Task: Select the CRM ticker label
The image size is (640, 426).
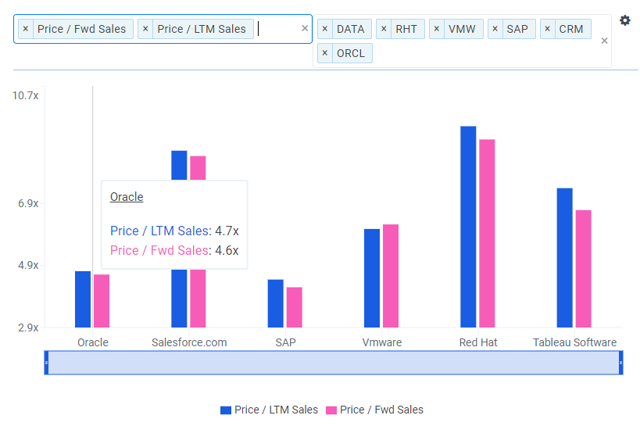Action: pos(571,29)
